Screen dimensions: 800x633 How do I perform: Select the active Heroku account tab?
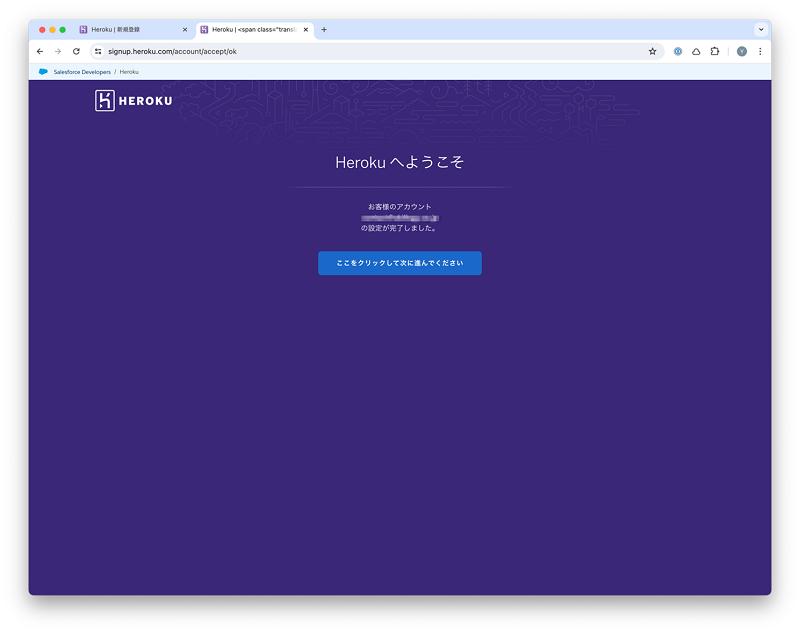coord(250,30)
